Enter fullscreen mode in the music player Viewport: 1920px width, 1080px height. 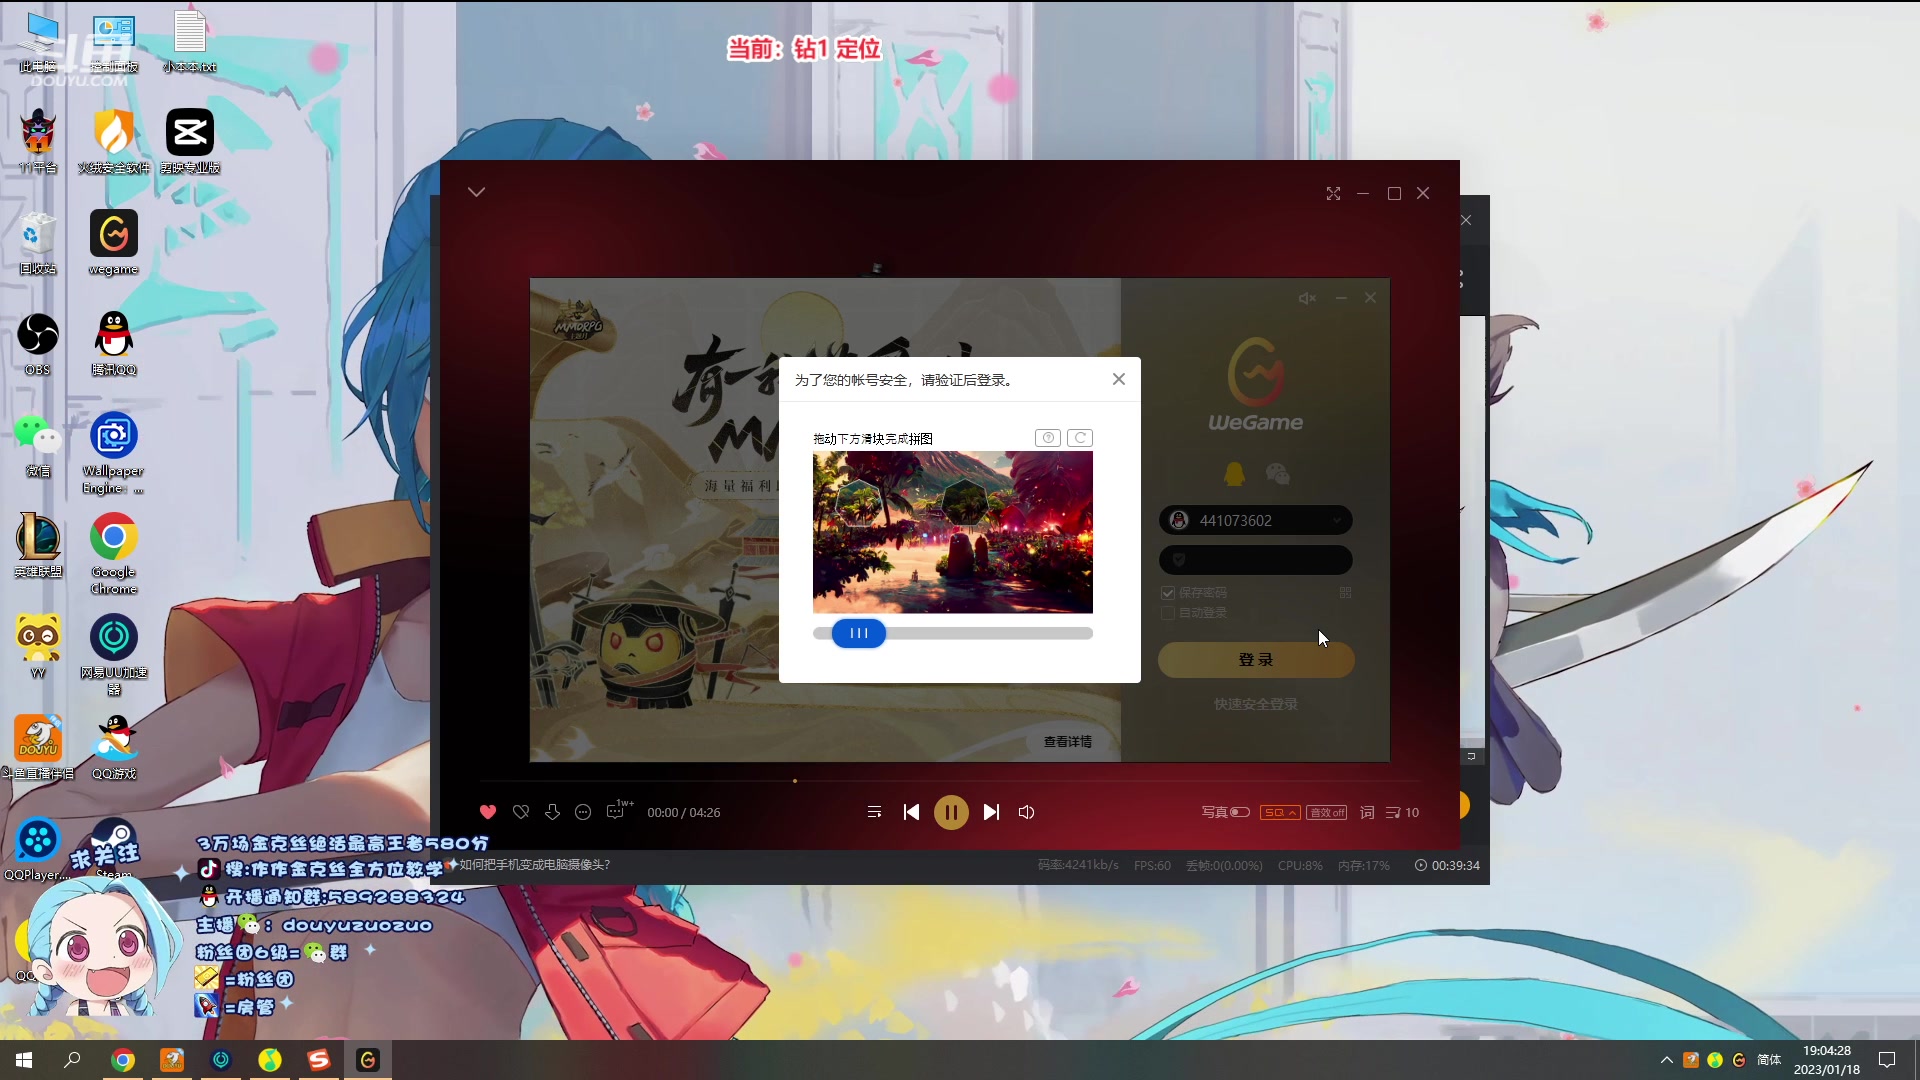pyautogui.click(x=1333, y=193)
